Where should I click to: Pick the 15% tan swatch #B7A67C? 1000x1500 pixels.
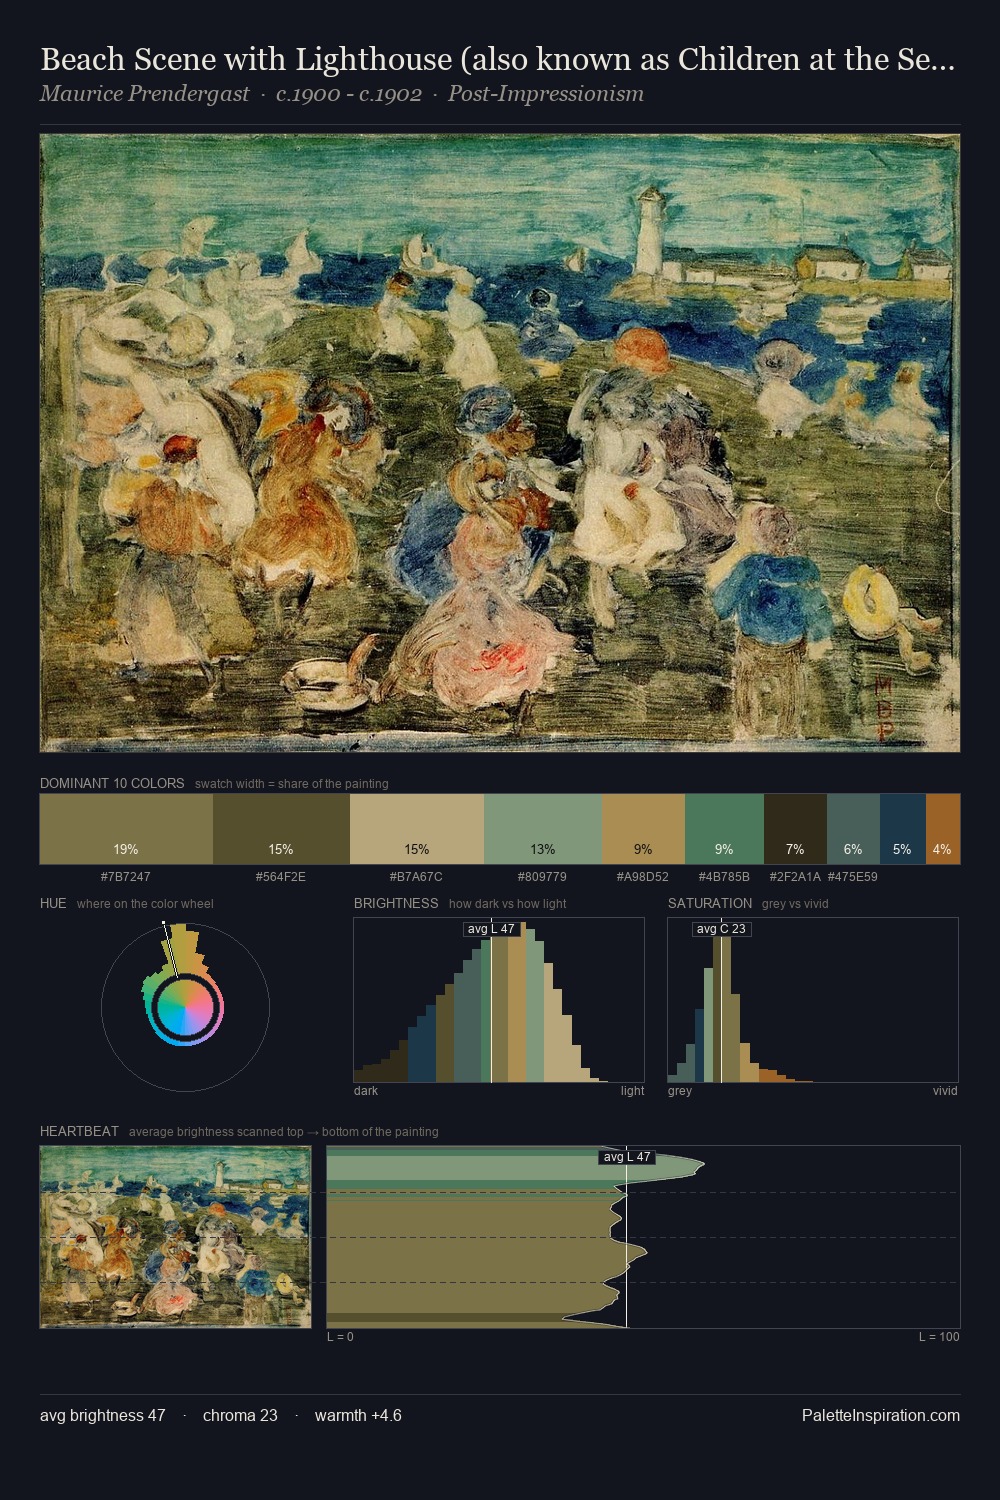pos(417,829)
